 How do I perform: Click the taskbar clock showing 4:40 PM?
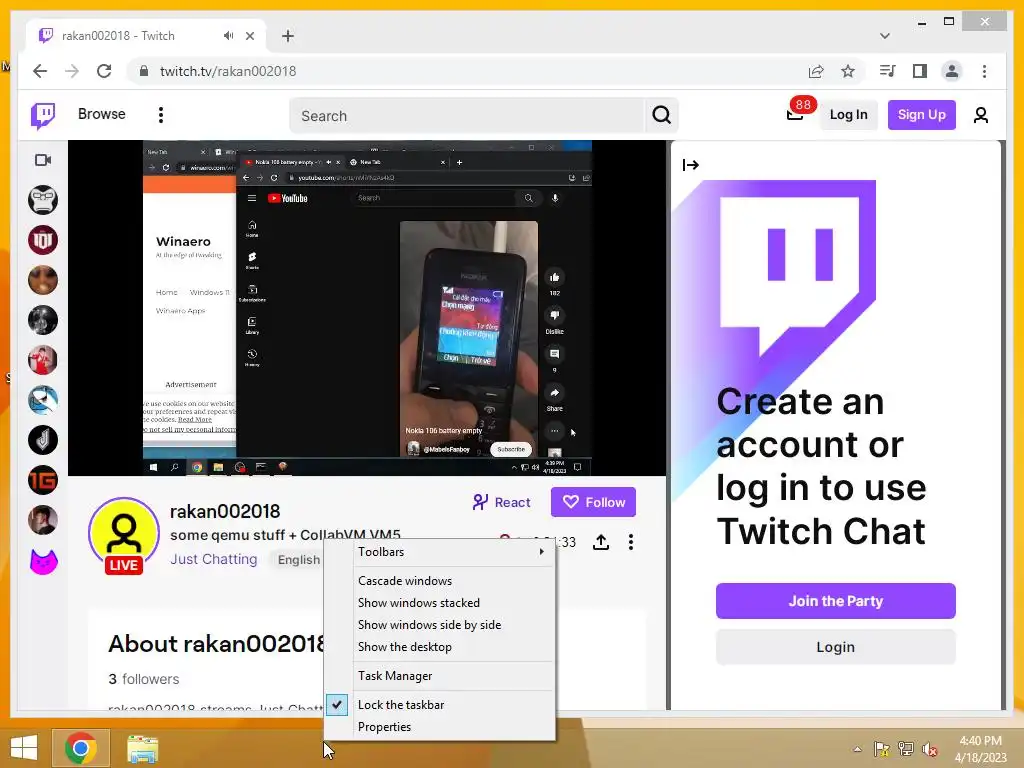click(x=980, y=749)
